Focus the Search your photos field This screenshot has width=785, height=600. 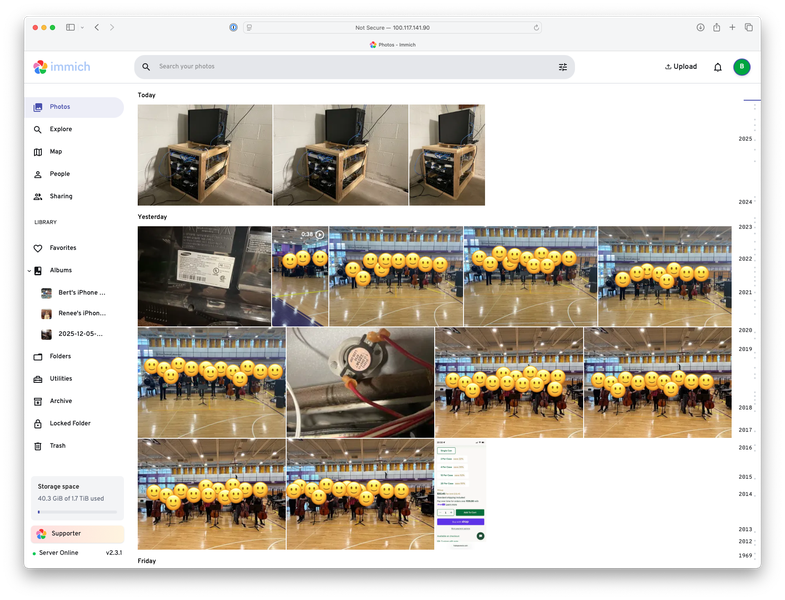click(x=354, y=67)
